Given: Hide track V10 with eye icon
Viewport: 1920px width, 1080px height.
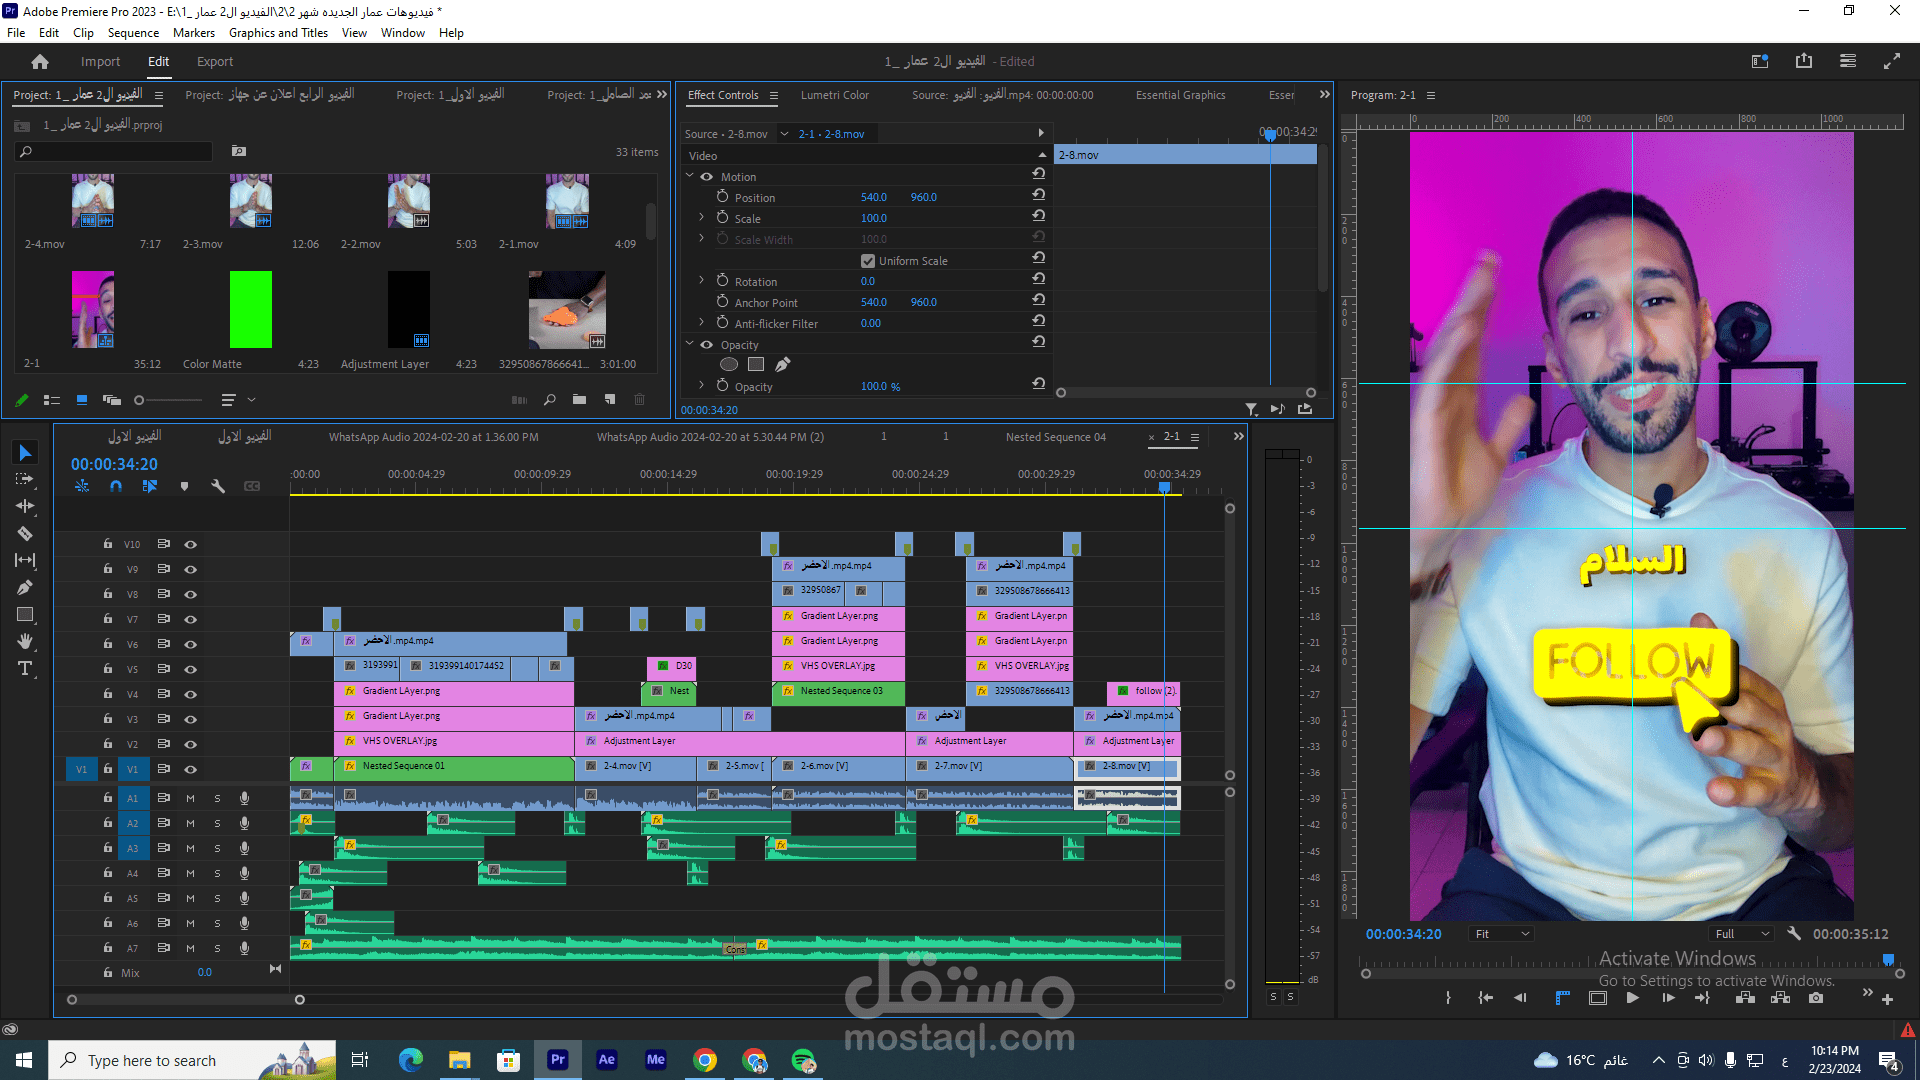Looking at the screenshot, I should tap(190, 545).
